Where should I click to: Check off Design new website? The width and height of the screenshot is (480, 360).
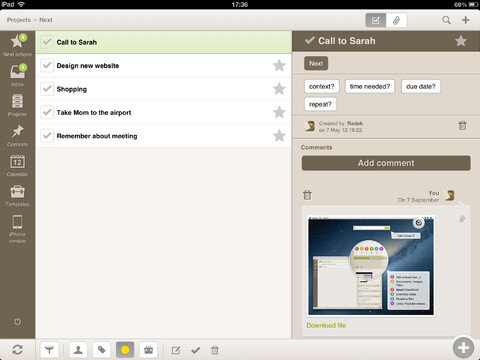[47, 65]
